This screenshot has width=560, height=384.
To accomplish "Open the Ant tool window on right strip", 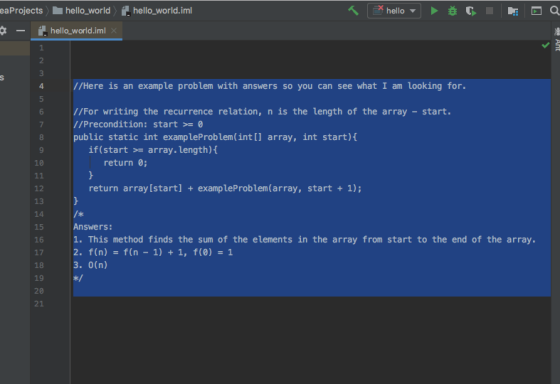I will (x=557, y=40).
